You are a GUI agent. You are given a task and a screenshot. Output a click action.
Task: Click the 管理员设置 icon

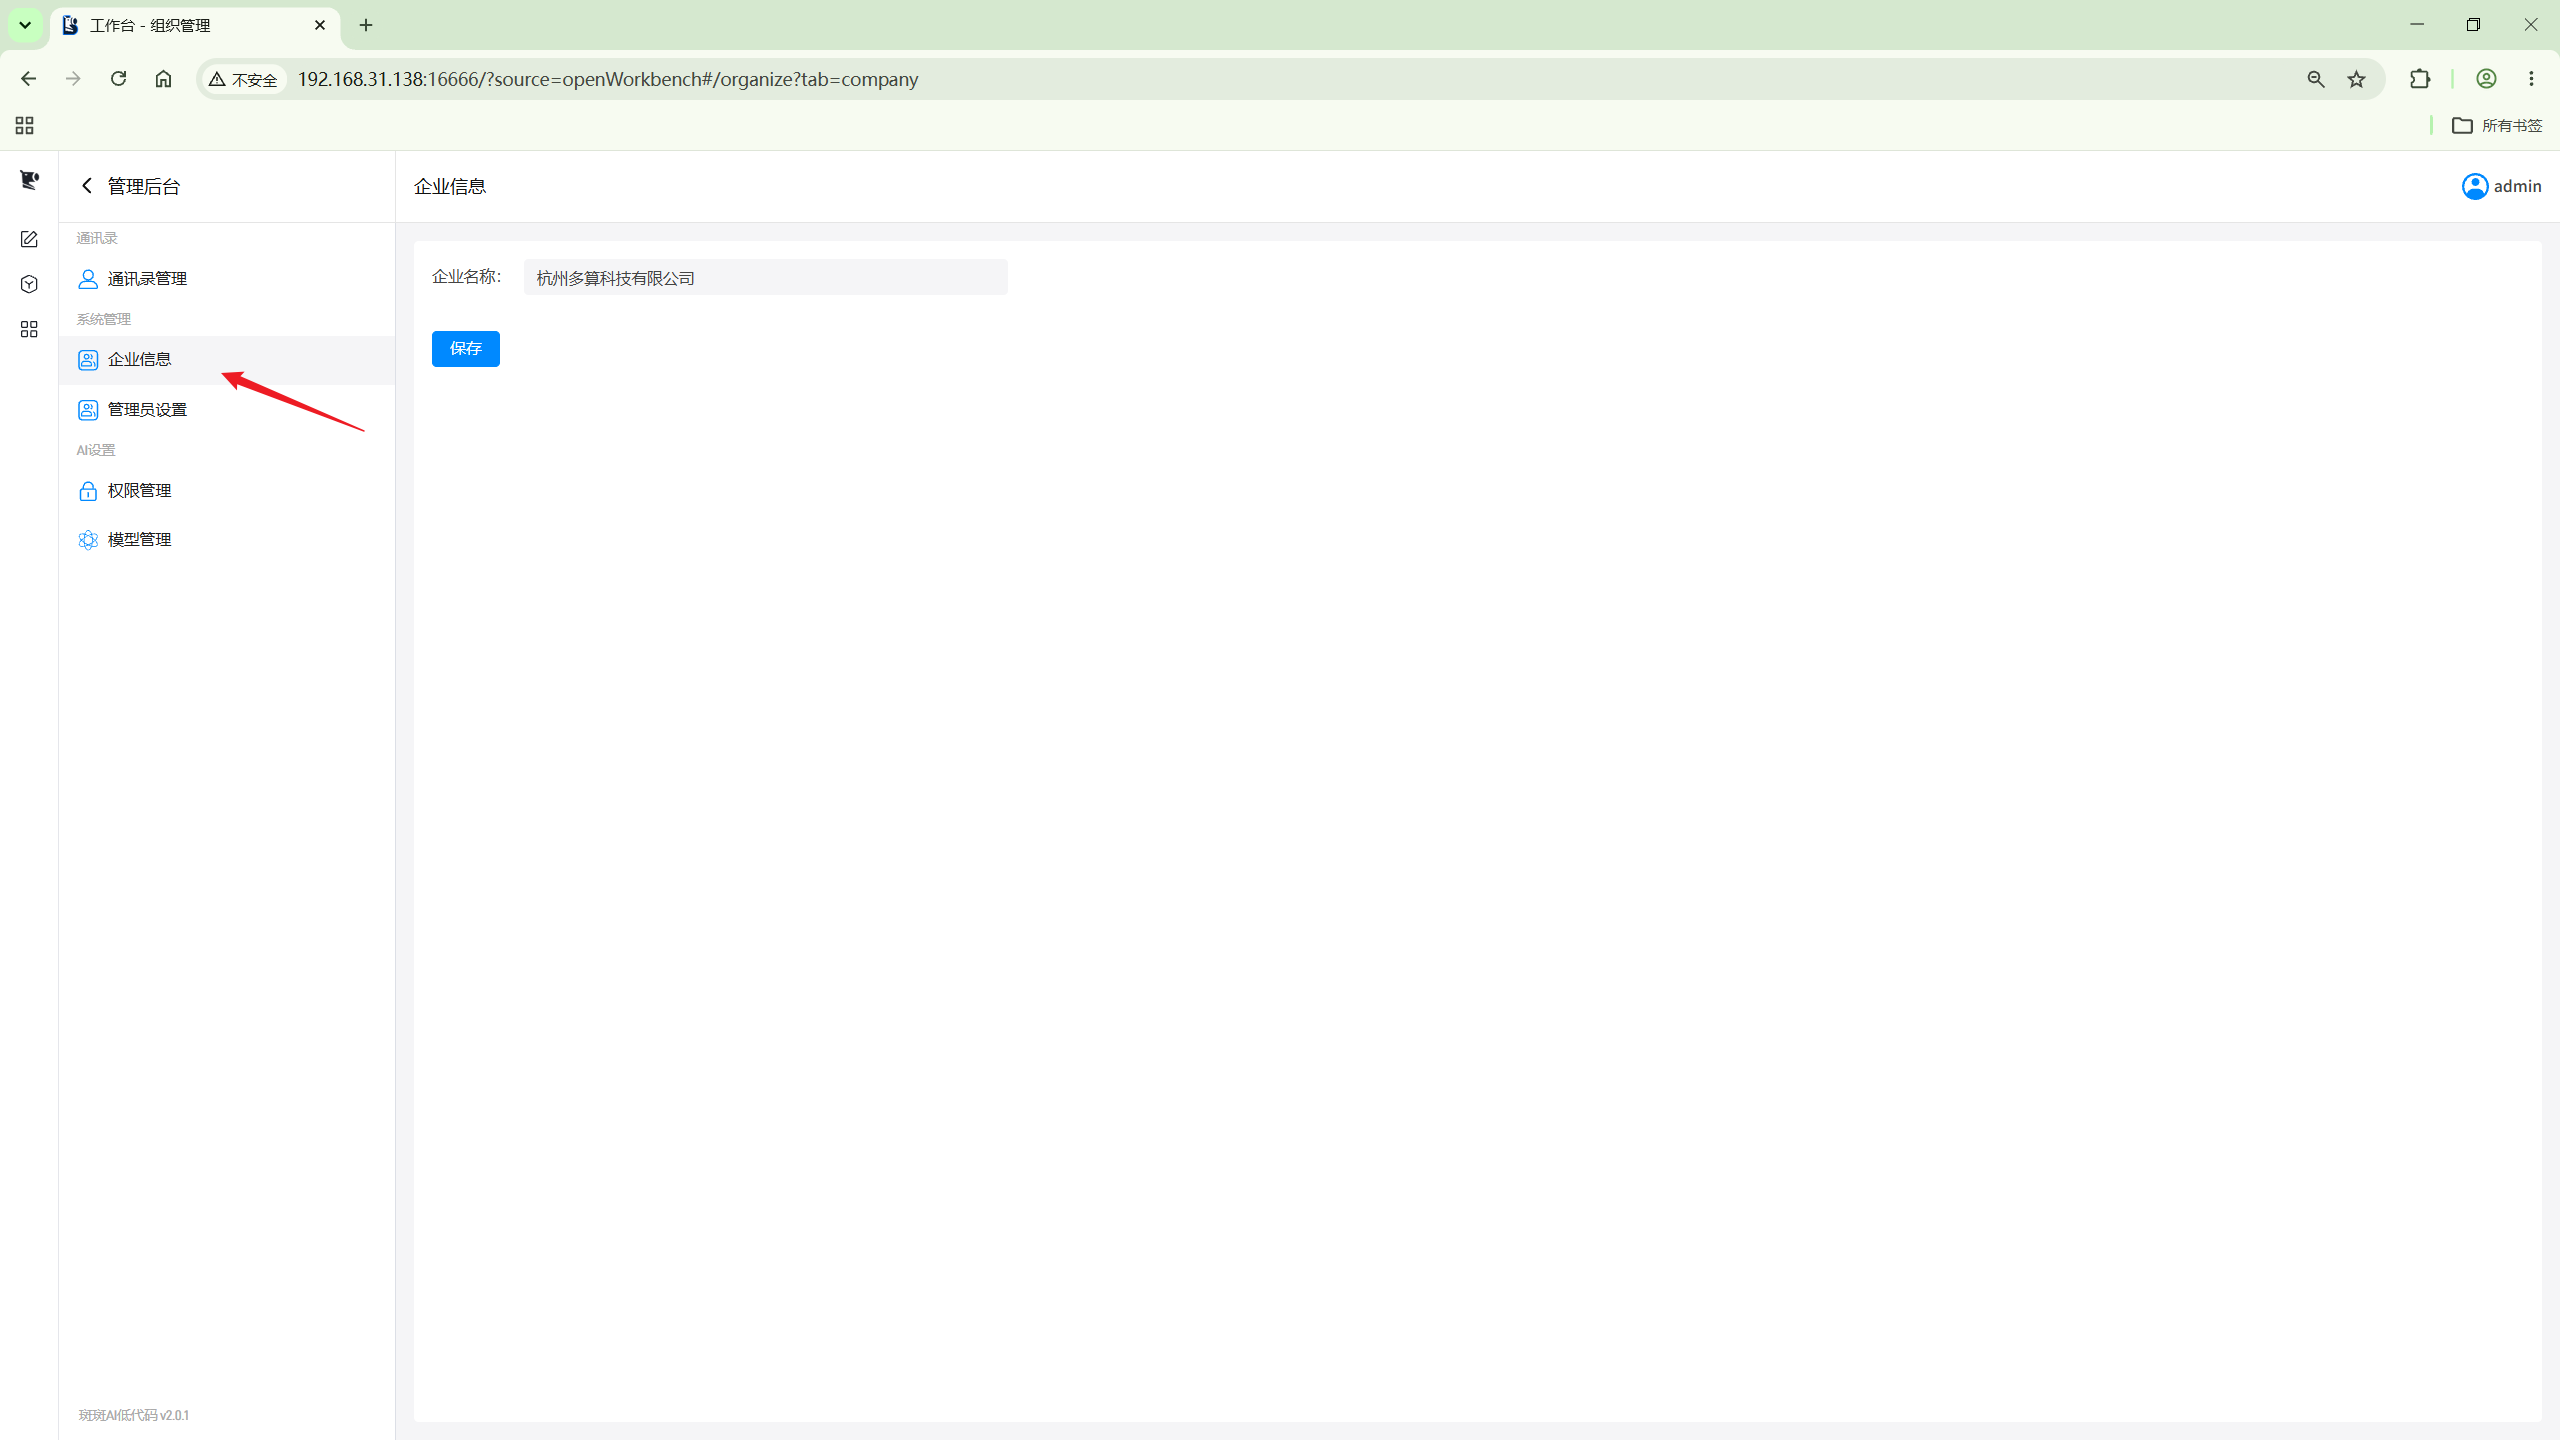click(x=88, y=410)
